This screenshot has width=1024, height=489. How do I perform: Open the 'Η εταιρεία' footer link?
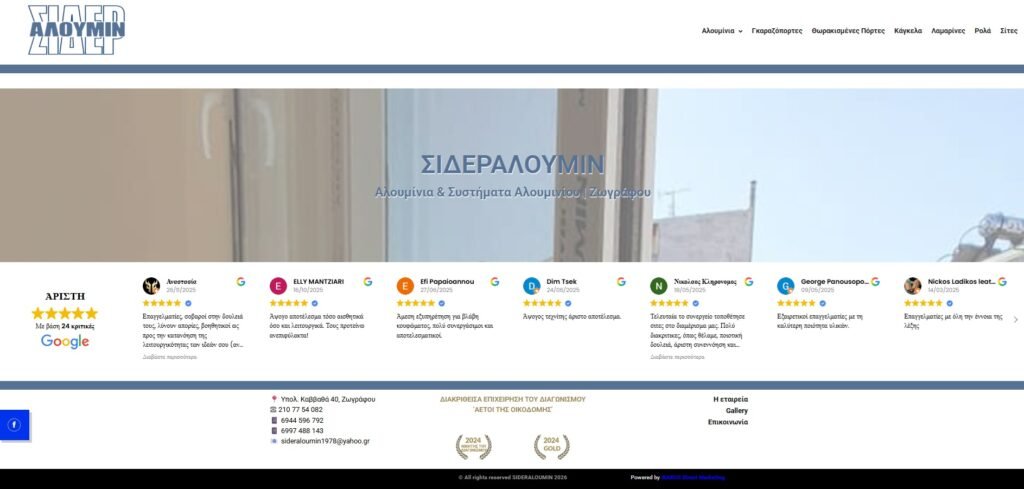coord(730,399)
